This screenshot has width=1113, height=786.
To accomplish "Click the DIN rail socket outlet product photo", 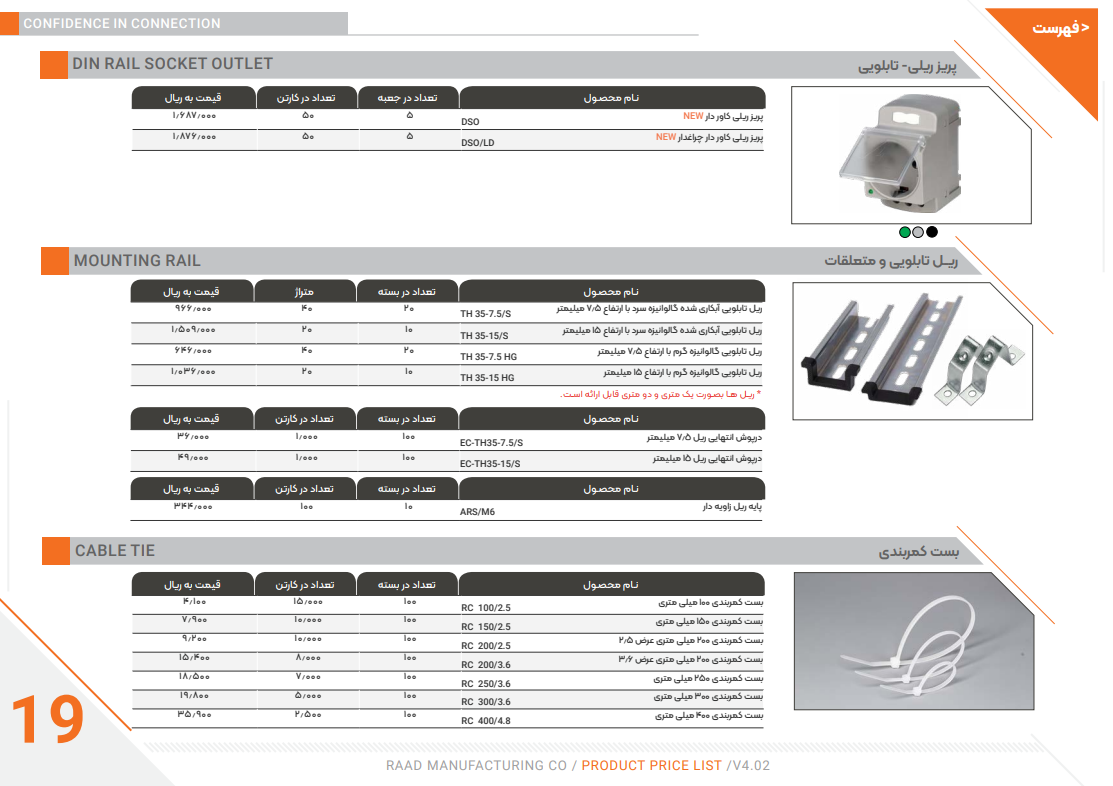I will pos(910,155).
